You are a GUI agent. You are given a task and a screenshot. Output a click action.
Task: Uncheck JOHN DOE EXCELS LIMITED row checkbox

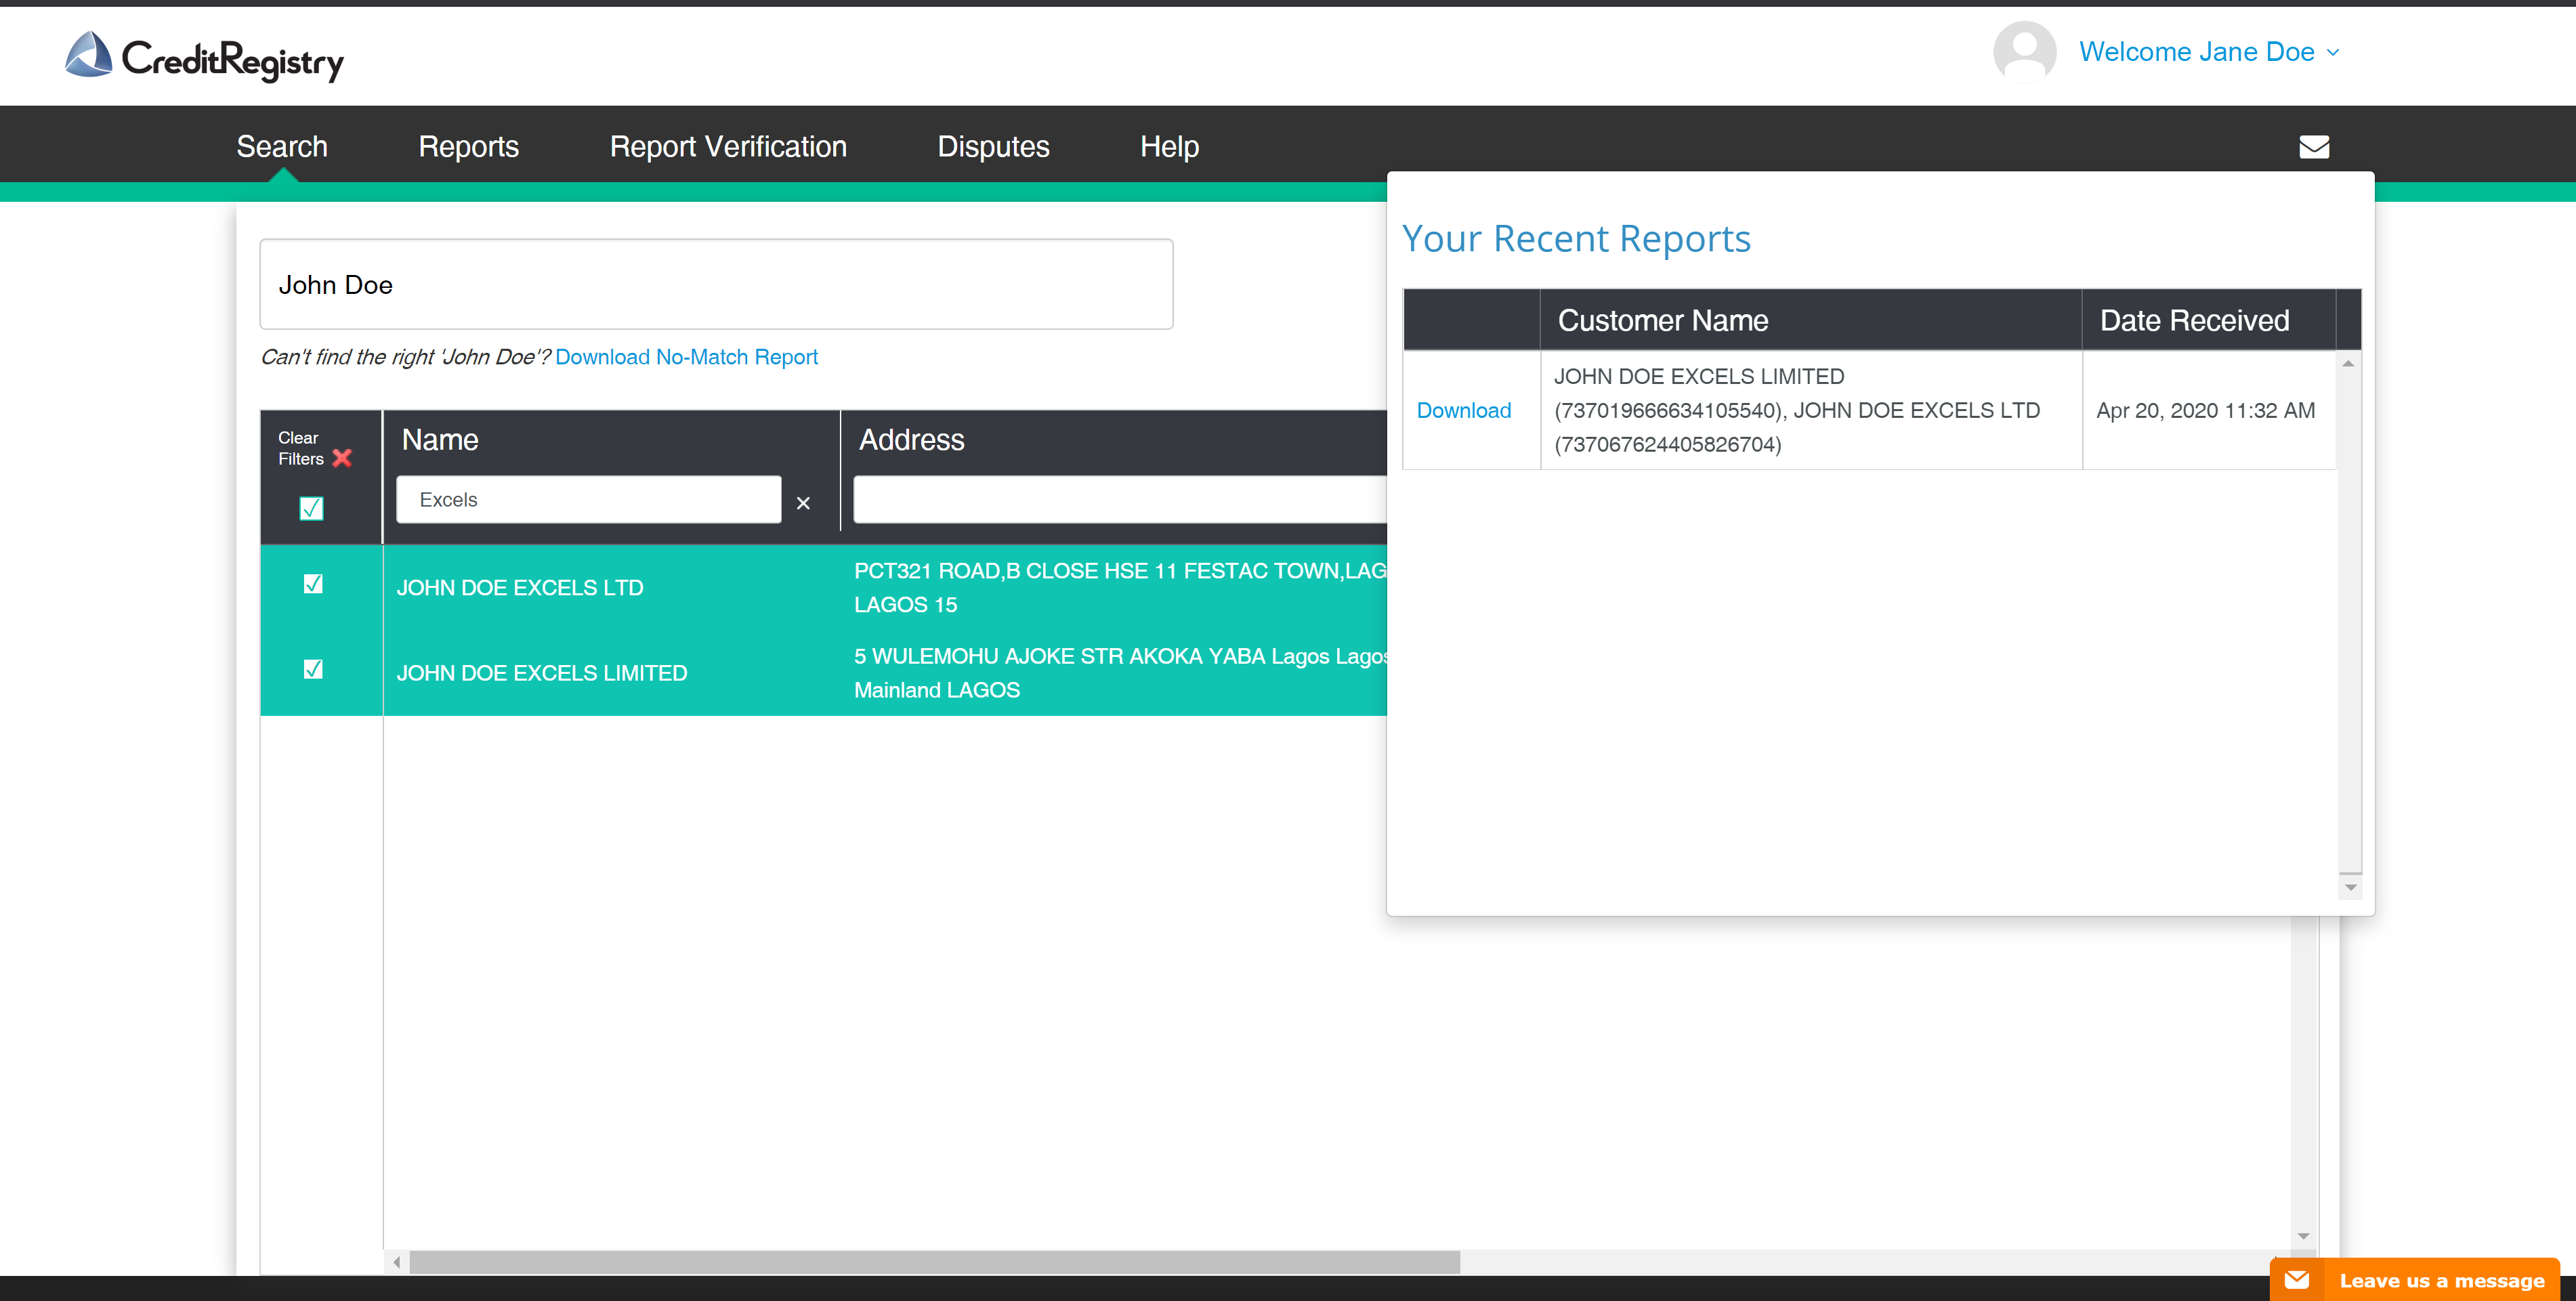pos(313,669)
